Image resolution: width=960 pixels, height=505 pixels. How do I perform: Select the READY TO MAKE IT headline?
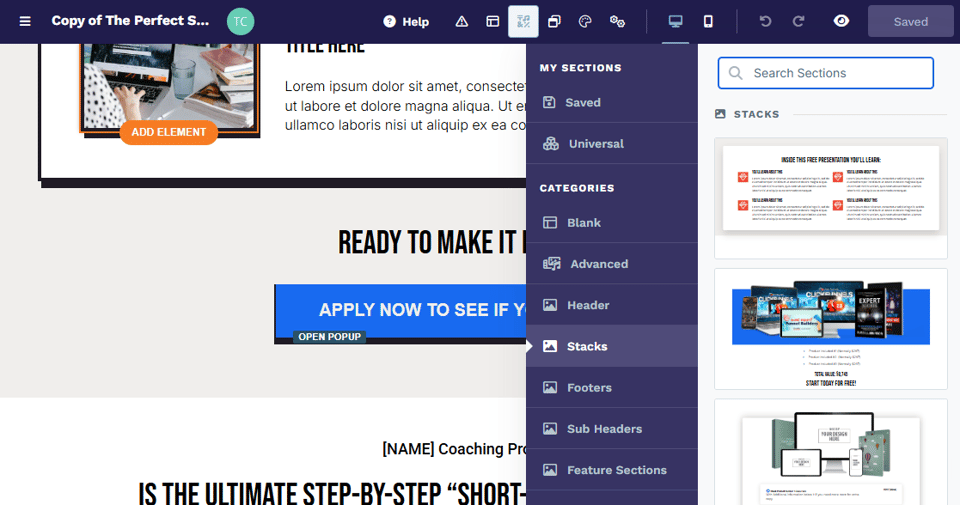point(432,242)
